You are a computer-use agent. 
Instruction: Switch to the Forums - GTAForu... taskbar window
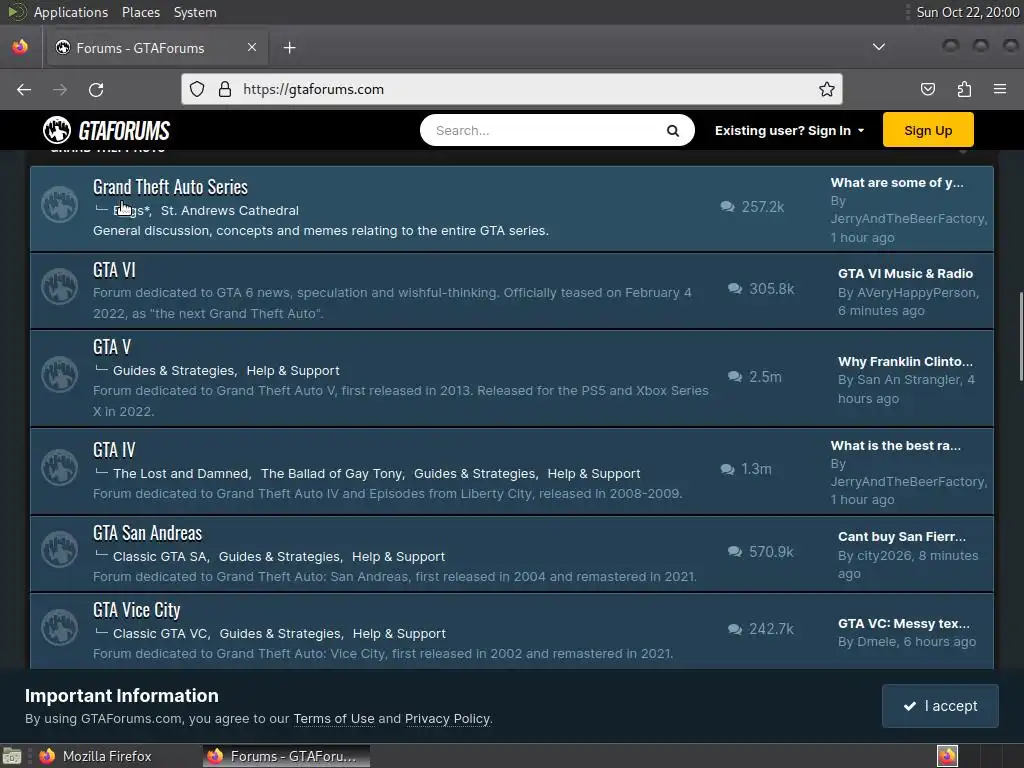(x=286, y=756)
